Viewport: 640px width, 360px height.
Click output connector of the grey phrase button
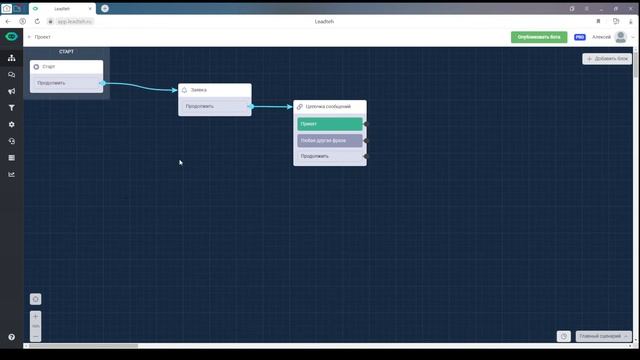point(366,140)
